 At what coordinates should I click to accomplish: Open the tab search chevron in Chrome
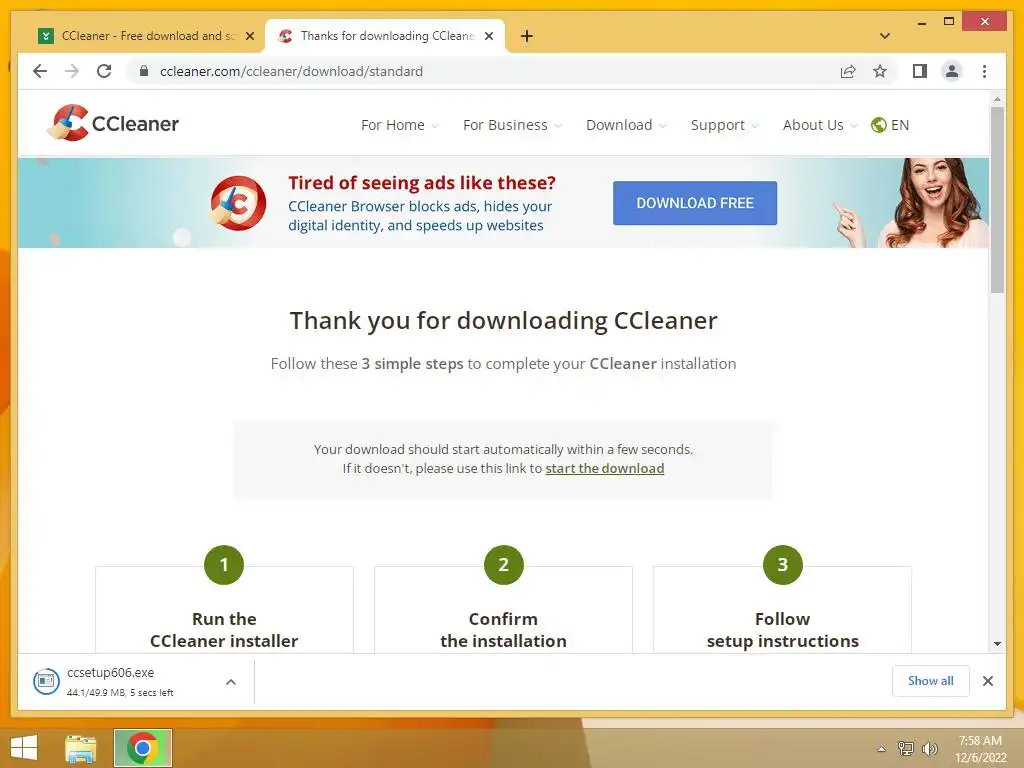[884, 36]
